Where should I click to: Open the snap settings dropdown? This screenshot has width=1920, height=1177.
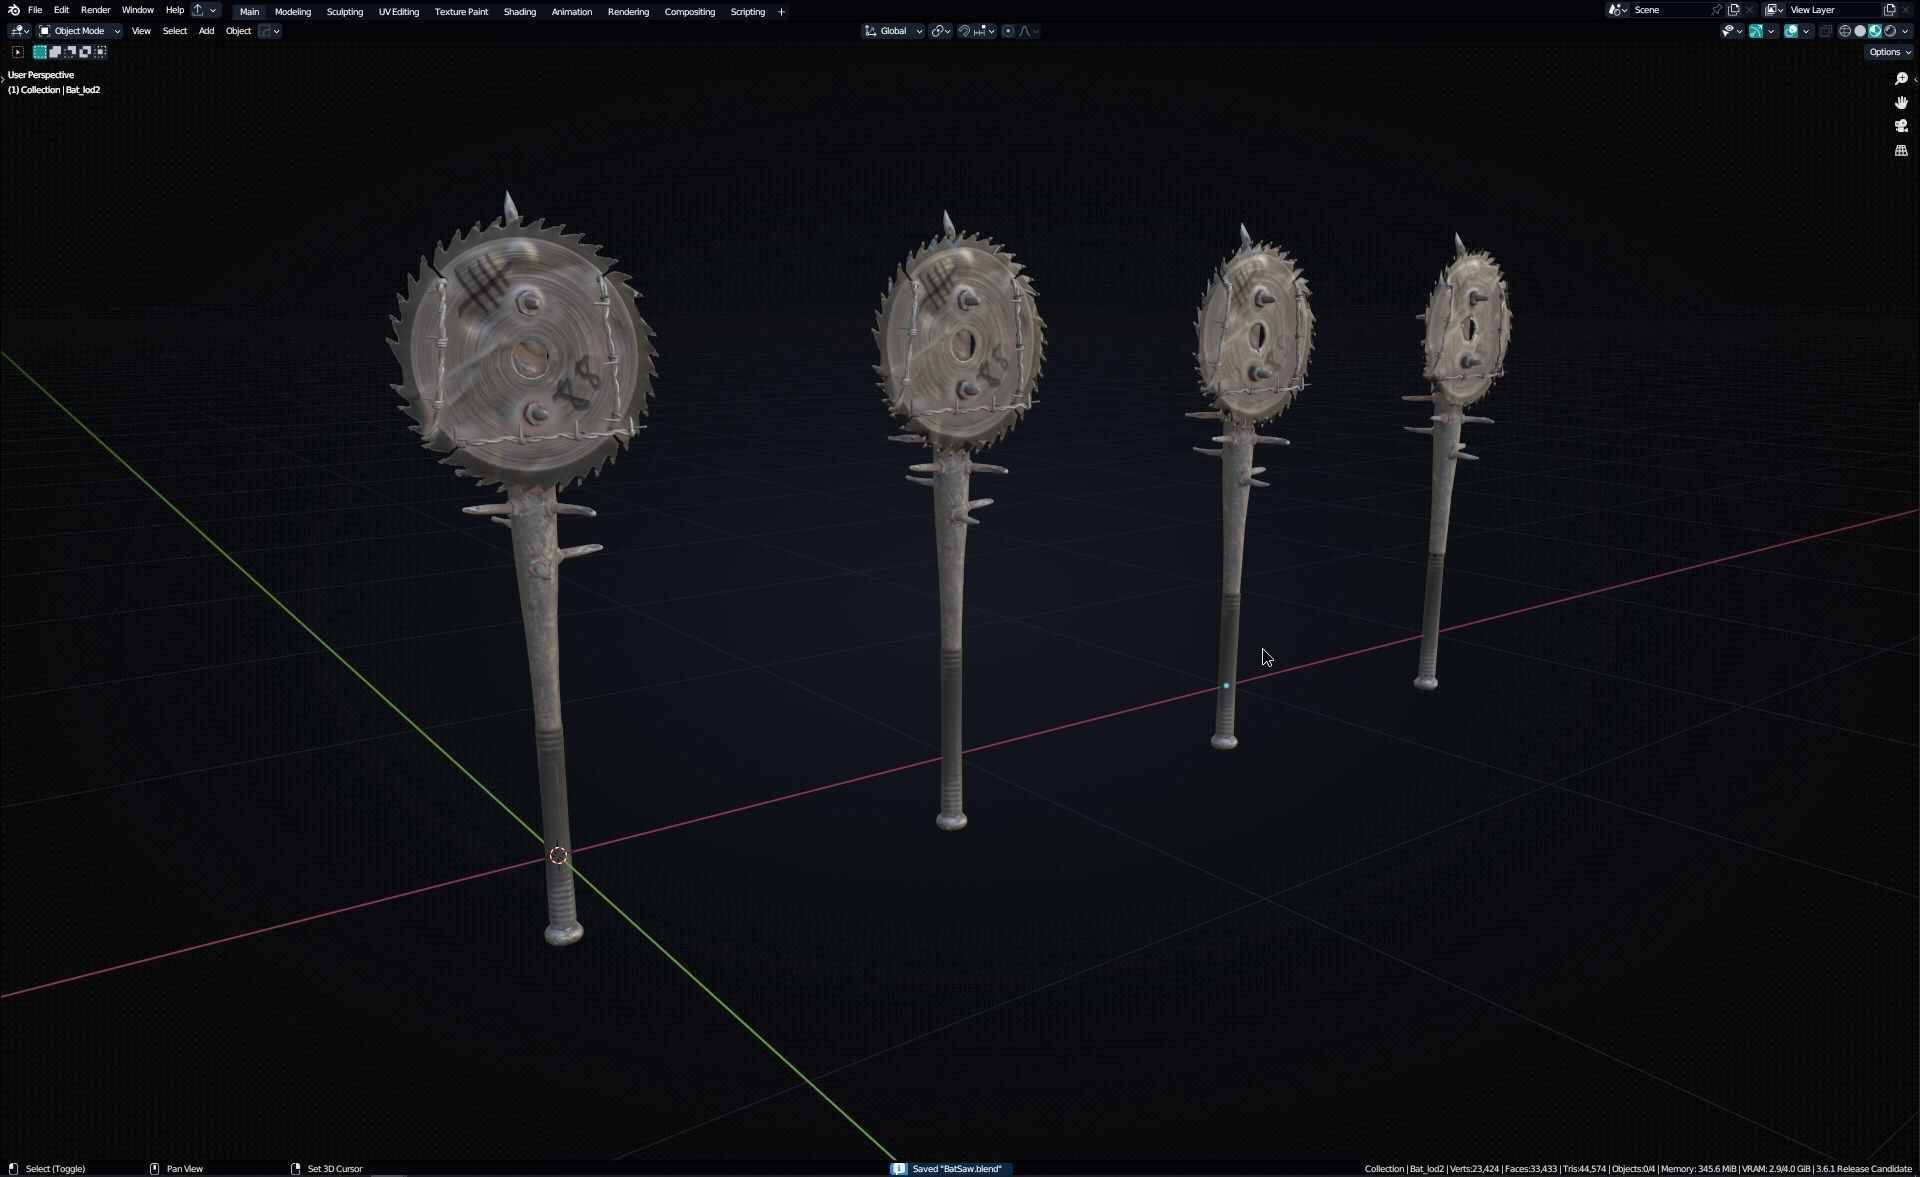pos(985,31)
